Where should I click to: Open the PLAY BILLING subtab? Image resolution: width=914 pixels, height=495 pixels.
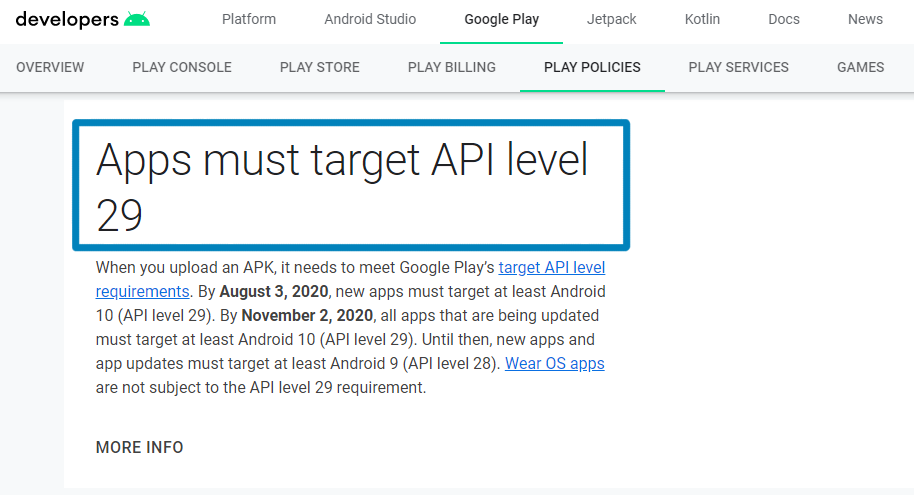(452, 68)
